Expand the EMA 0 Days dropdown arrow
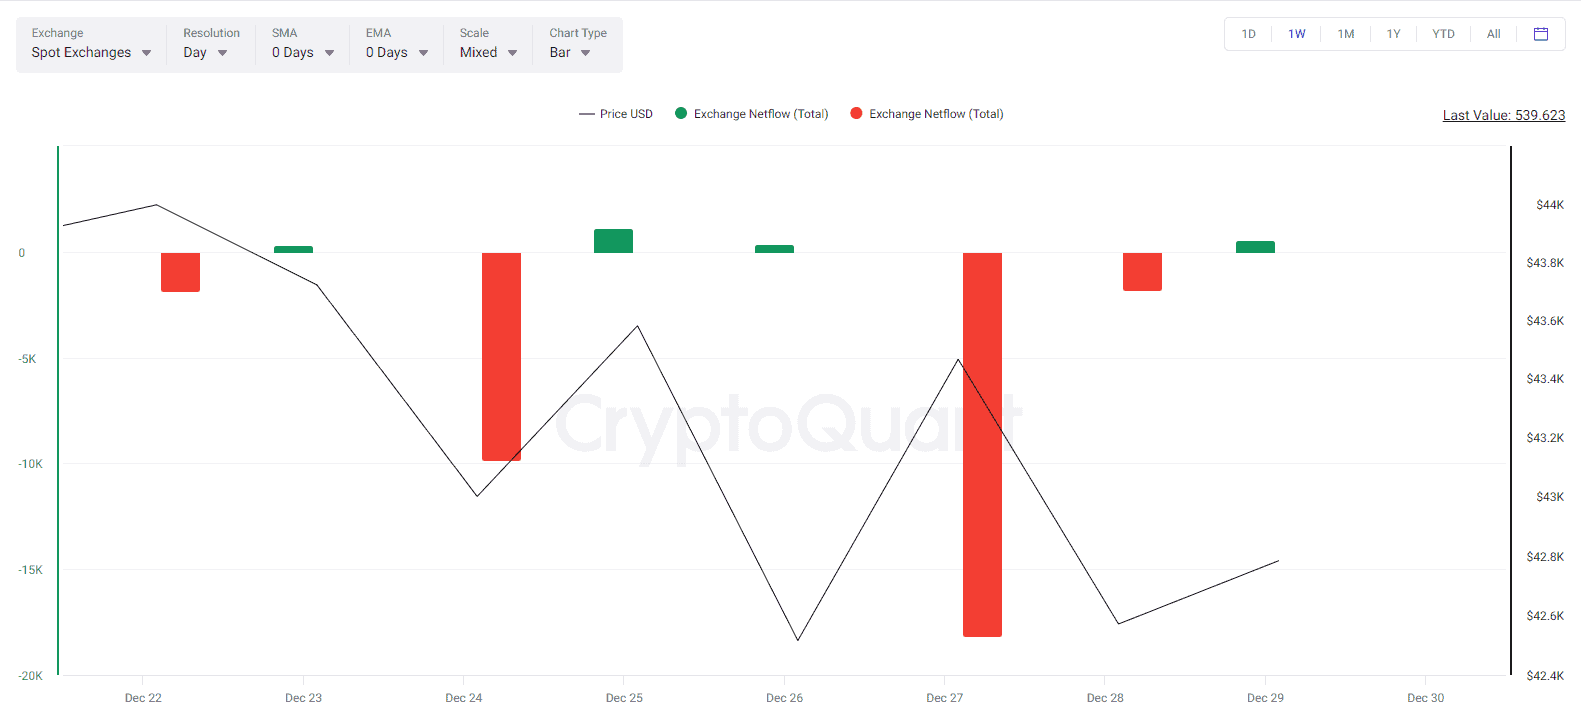The height and width of the screenshot is (712, 1581). pos(424,53)
